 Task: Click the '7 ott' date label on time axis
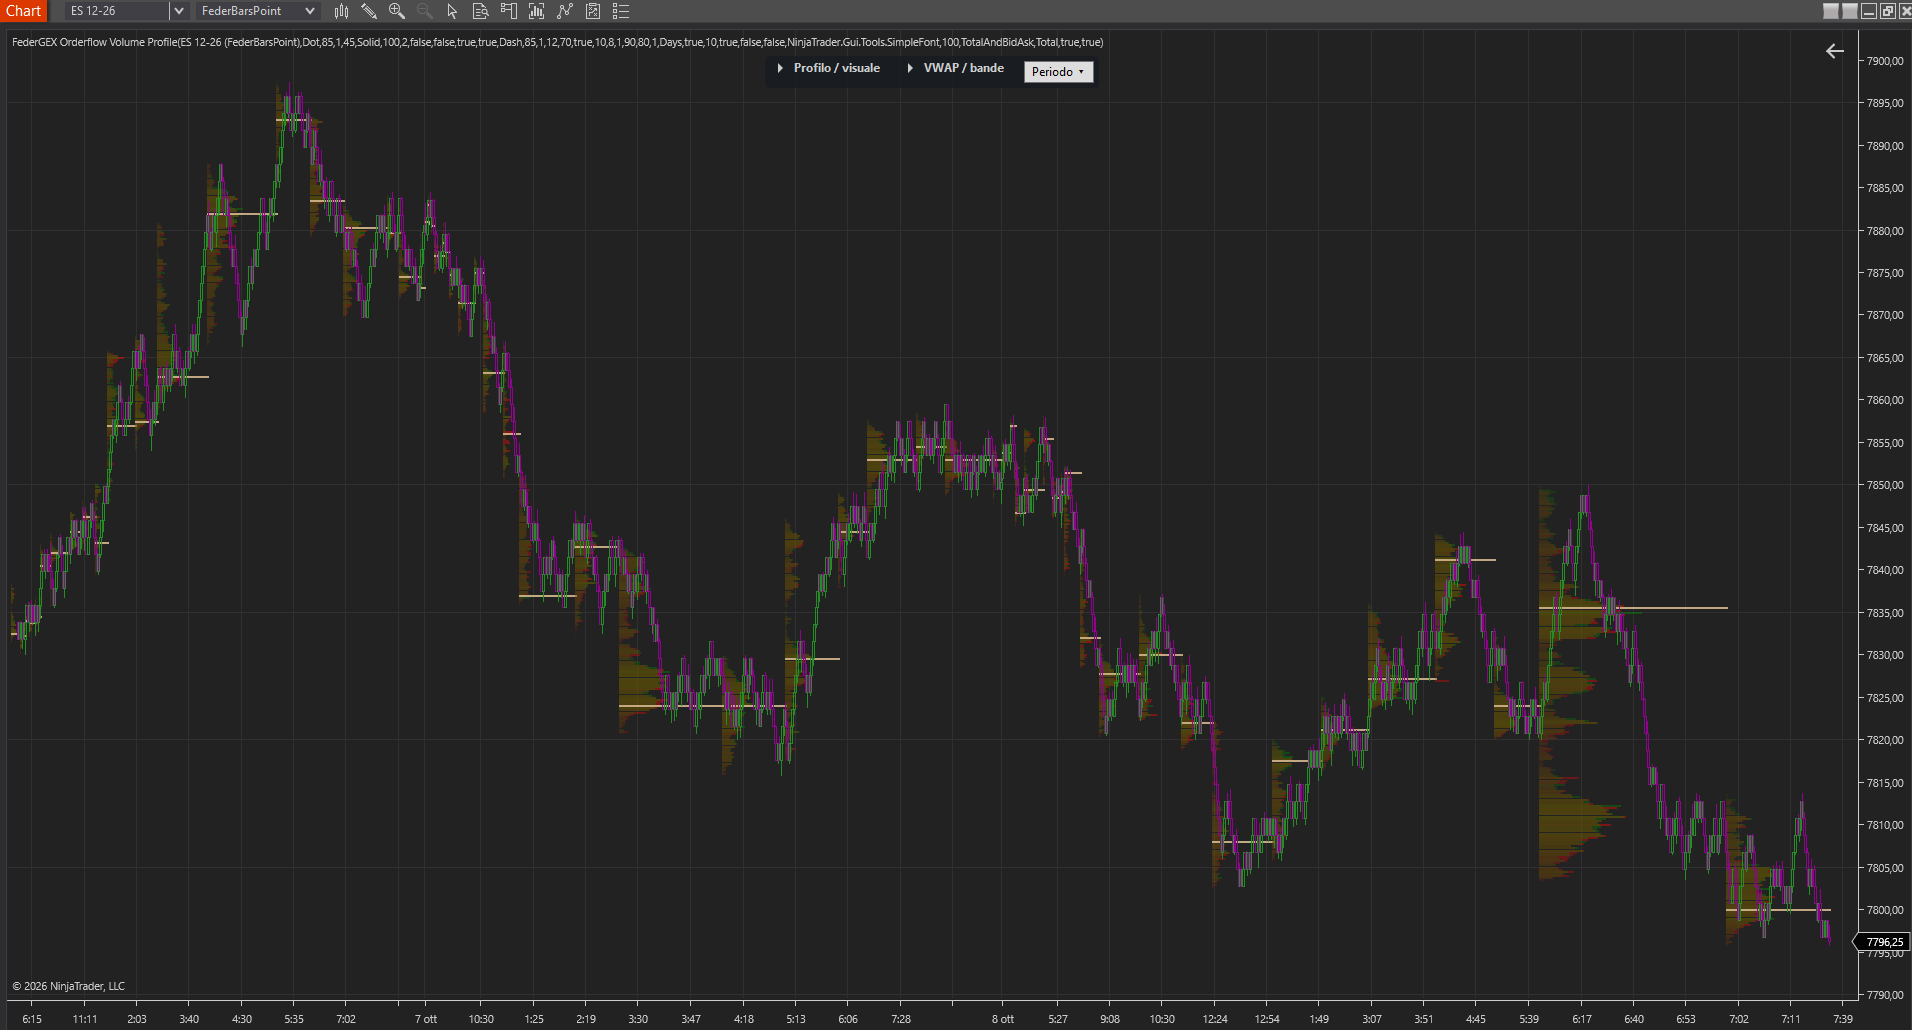(426, 1019)
